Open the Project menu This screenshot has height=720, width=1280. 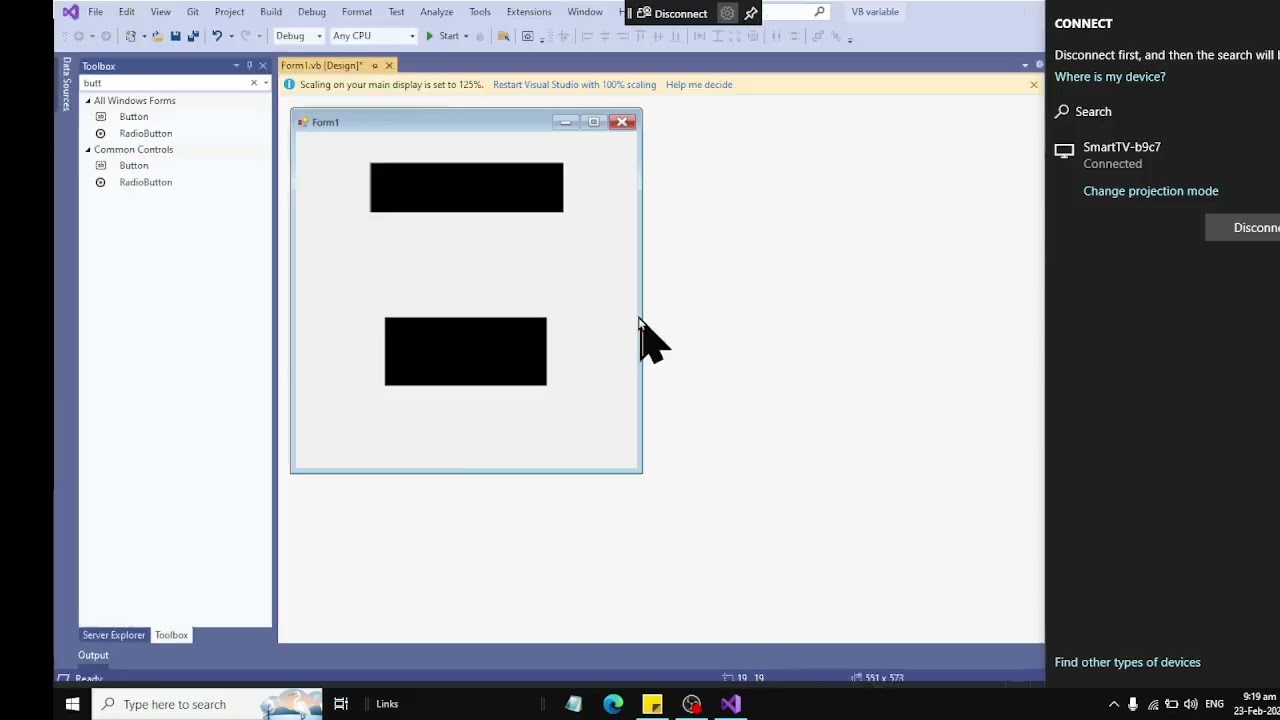pos(229,12)
